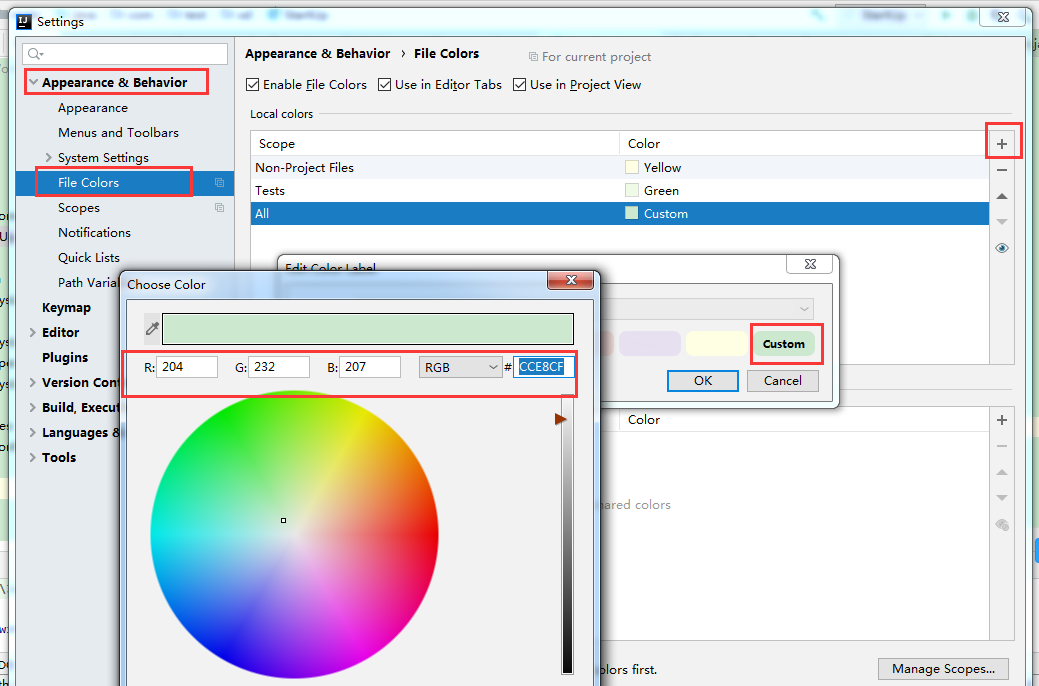Move selected scope down with the arrow icon
Viewport: 1039px width, 686px height.
pos(1002,222)
